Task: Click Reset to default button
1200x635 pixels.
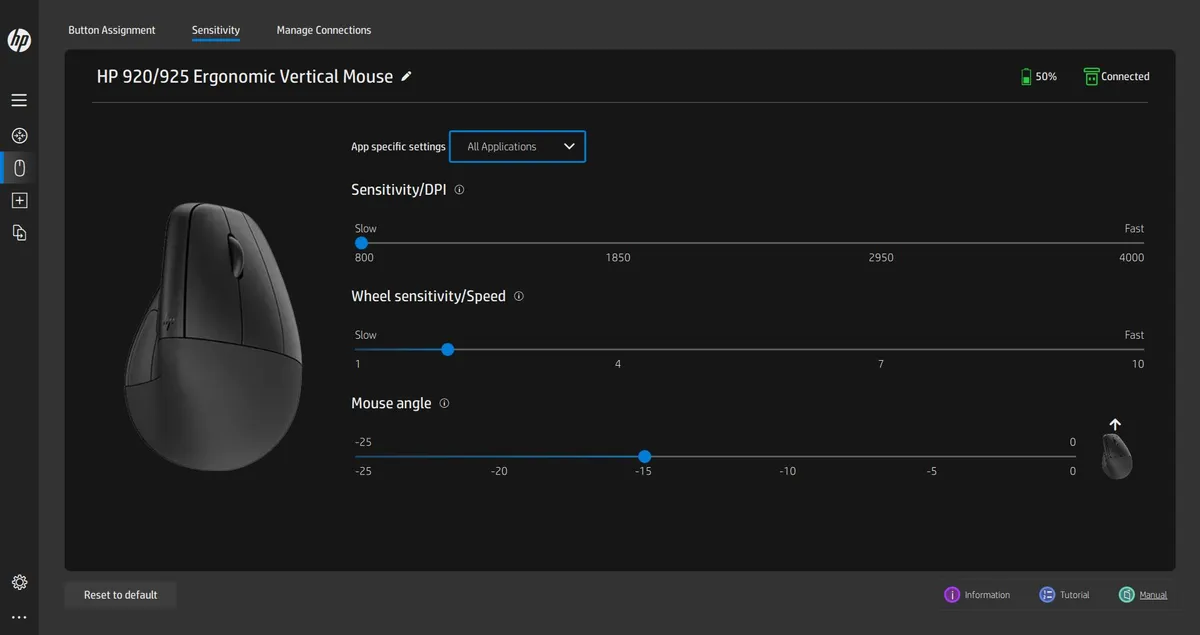Action: coord(120,595)
